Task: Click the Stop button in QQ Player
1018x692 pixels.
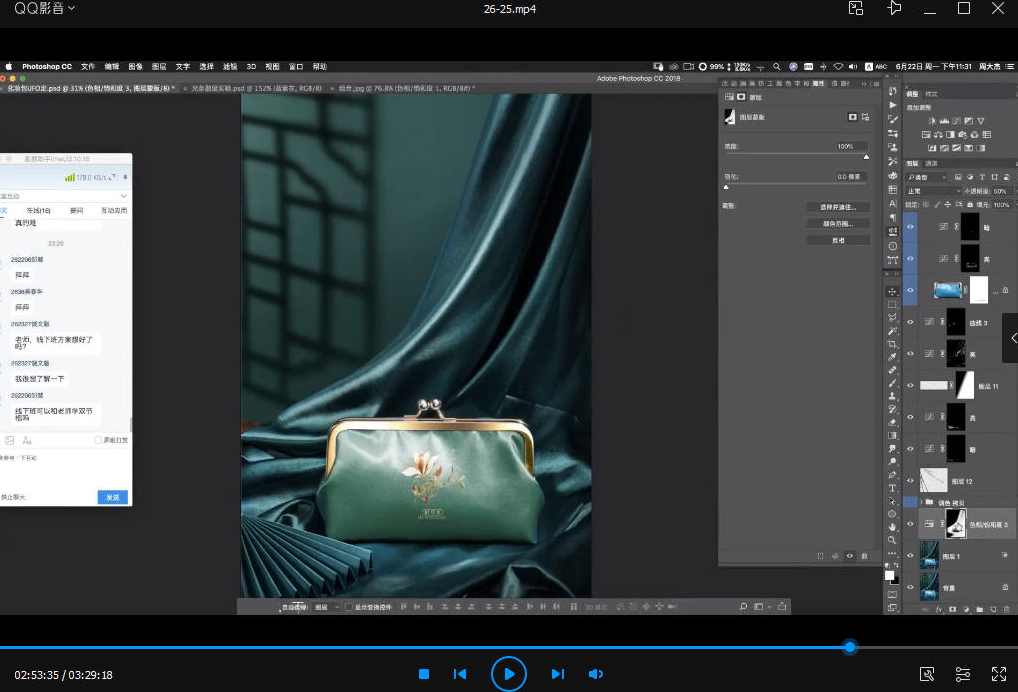Action: pyautogui.click(x=424, y=674)
